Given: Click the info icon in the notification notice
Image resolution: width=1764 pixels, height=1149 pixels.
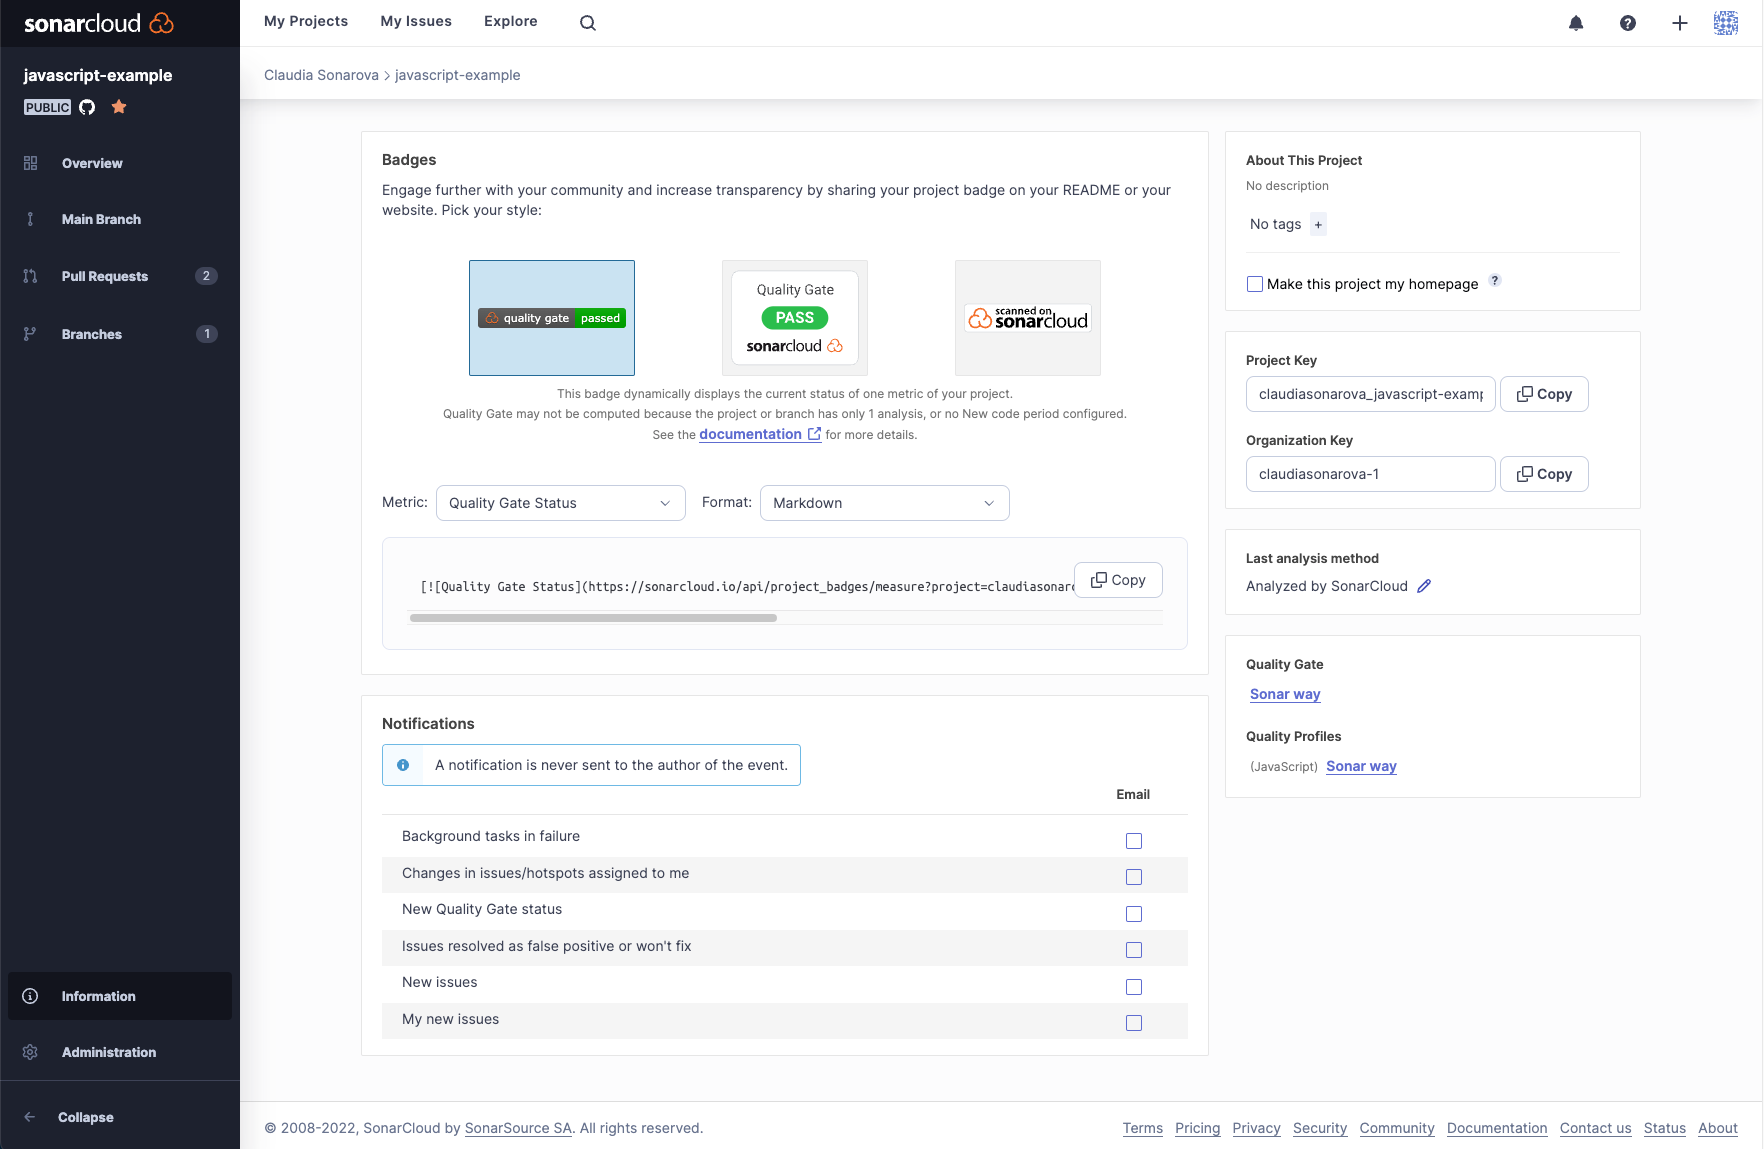Looking at the screenshot, I should pyautogui.click(x=403, y=765).
